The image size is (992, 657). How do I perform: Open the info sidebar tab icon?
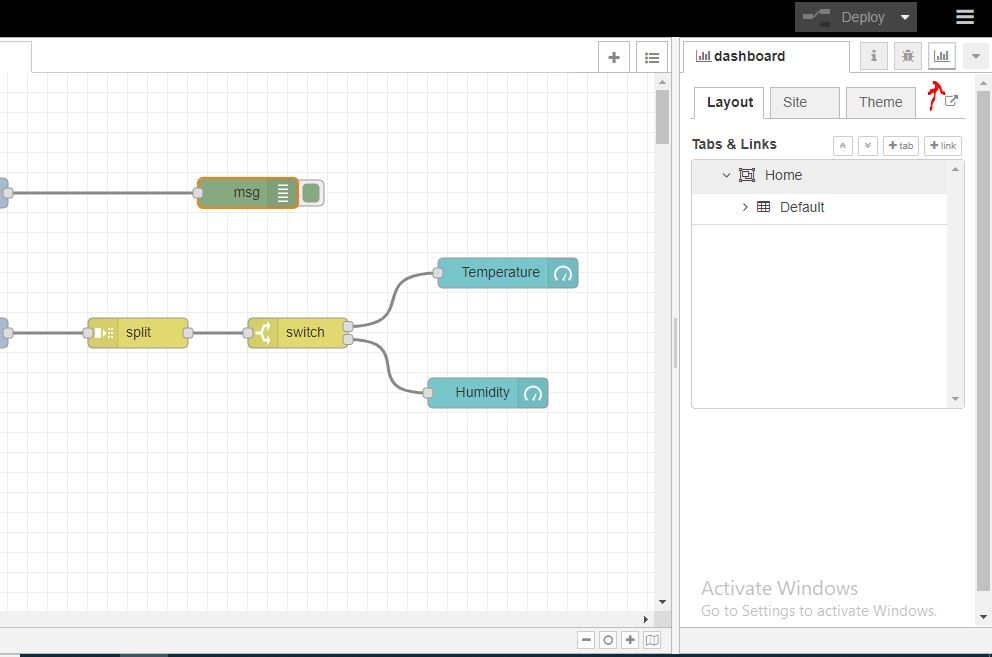click(x=874, y=56)
